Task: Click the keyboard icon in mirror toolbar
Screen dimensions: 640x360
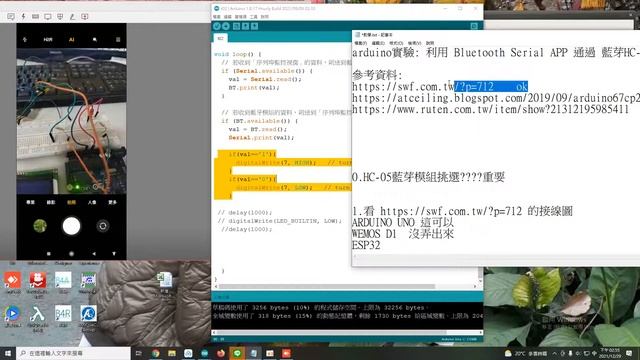Action: click(36, 16)
